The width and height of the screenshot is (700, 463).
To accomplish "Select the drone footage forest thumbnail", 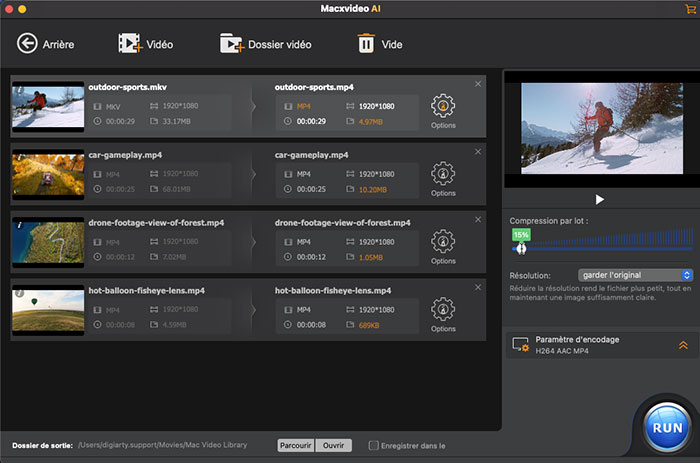I will 48,242.
